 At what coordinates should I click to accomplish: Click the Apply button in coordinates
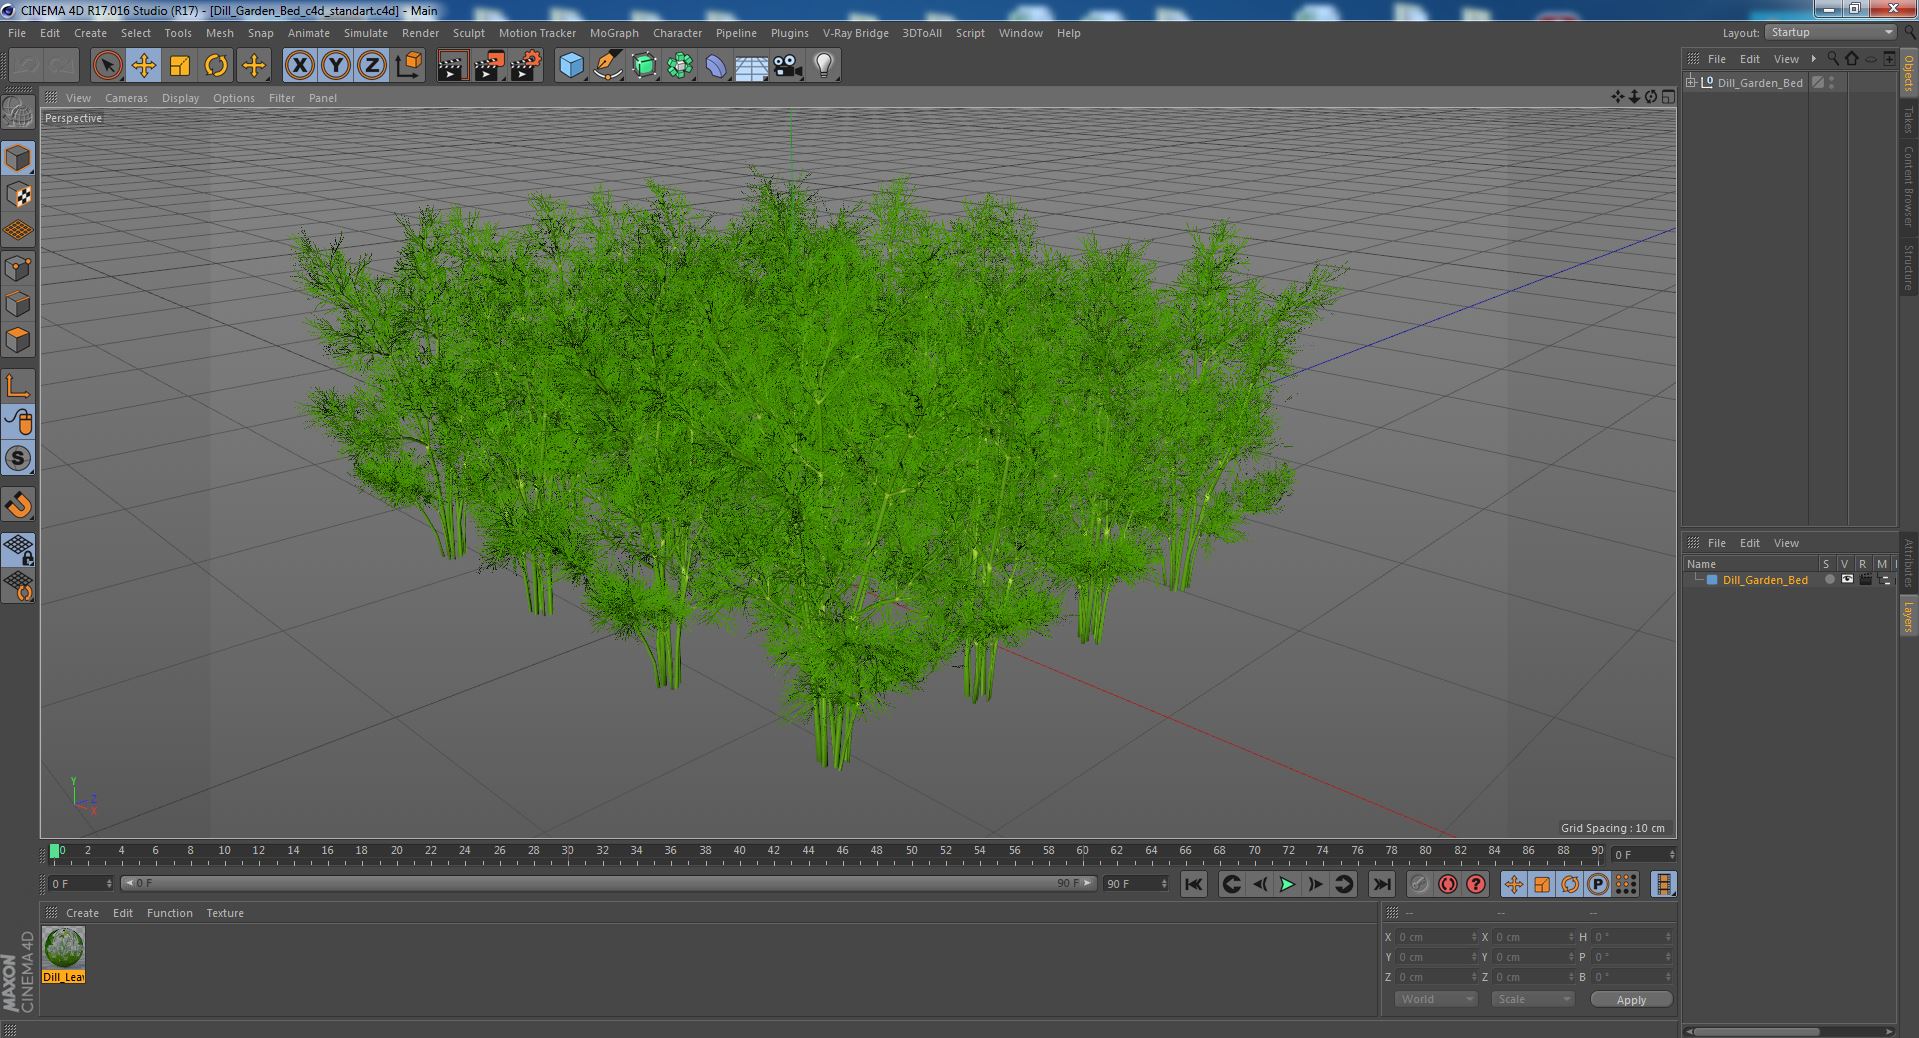1631,1000
